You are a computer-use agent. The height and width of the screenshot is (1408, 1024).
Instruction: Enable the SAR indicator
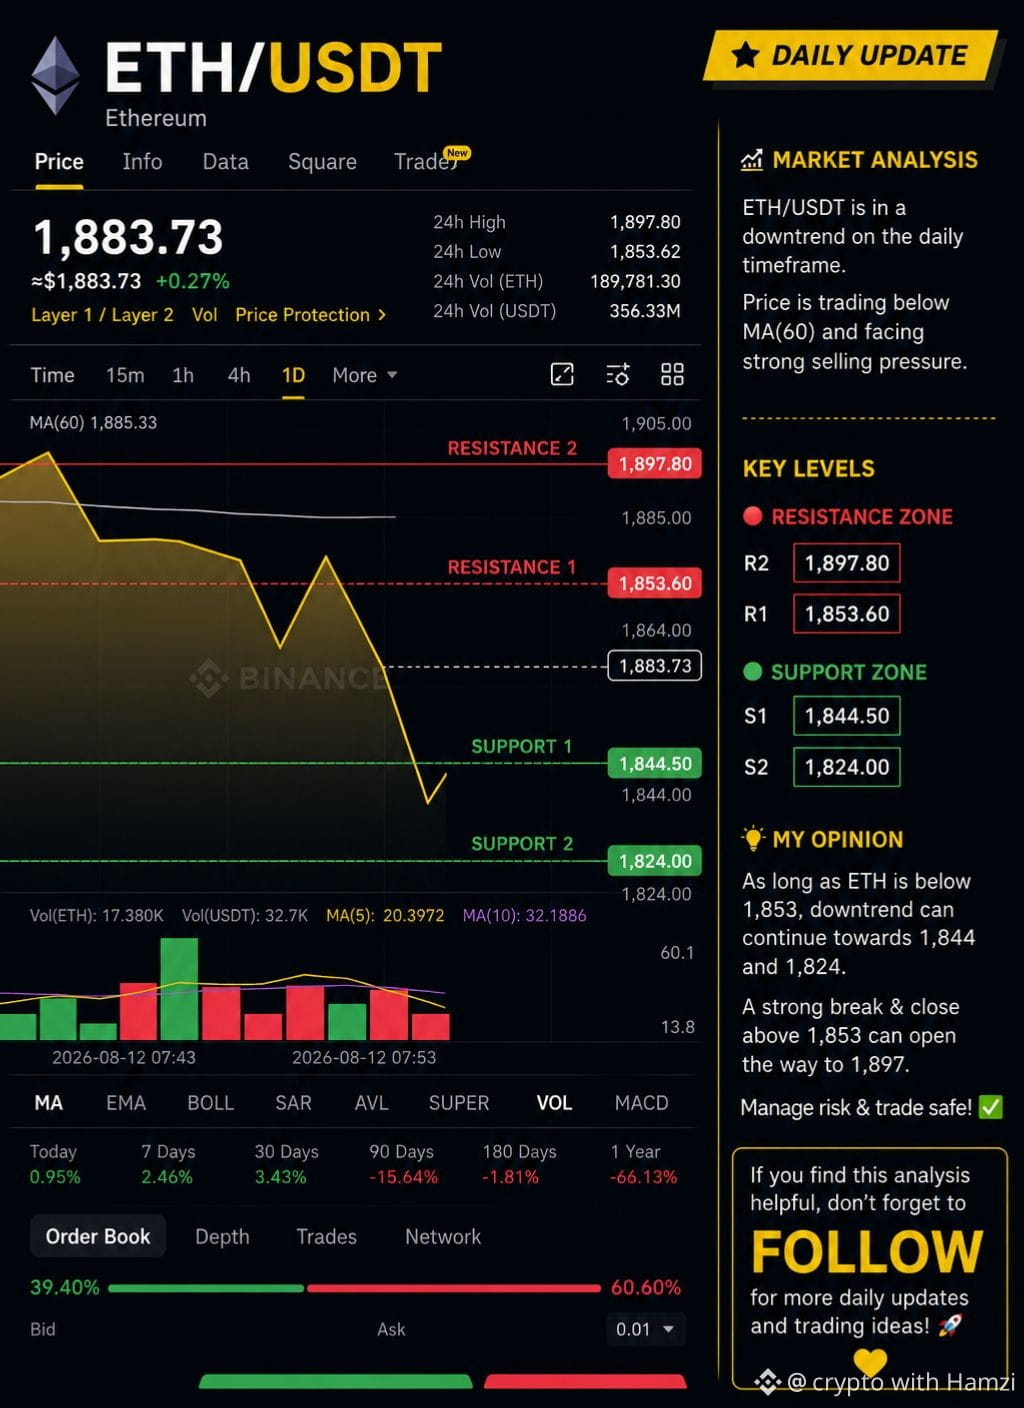pos(293,1103)
